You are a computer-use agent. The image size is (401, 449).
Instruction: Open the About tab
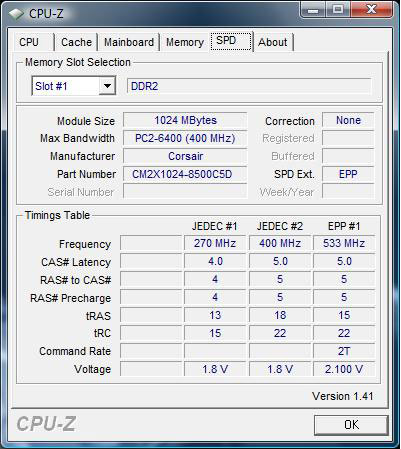[273, 42]
